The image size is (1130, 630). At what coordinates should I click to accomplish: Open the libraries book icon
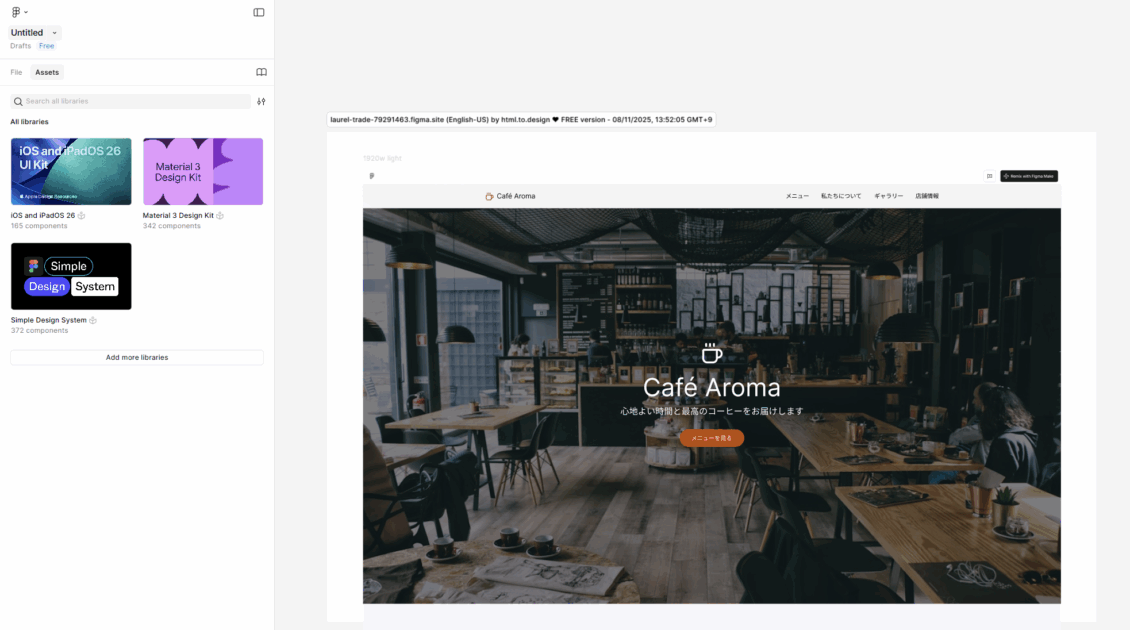click(x=261, y=72)
